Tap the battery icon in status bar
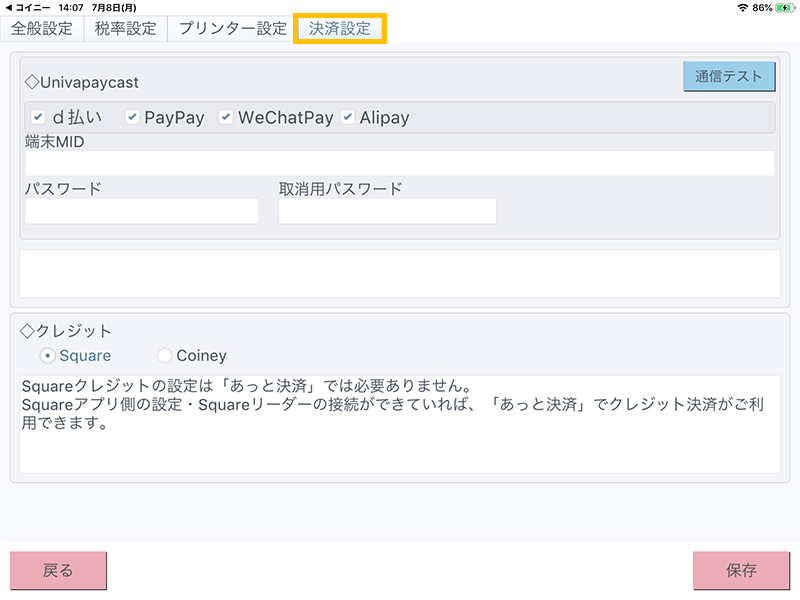Image resolution: width=800 pixels, height=600 pixels. pos(784,7)
